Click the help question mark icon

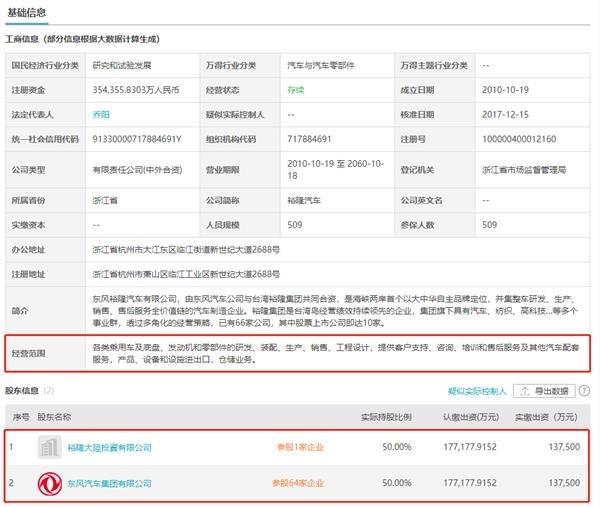[x=584, y=391]
